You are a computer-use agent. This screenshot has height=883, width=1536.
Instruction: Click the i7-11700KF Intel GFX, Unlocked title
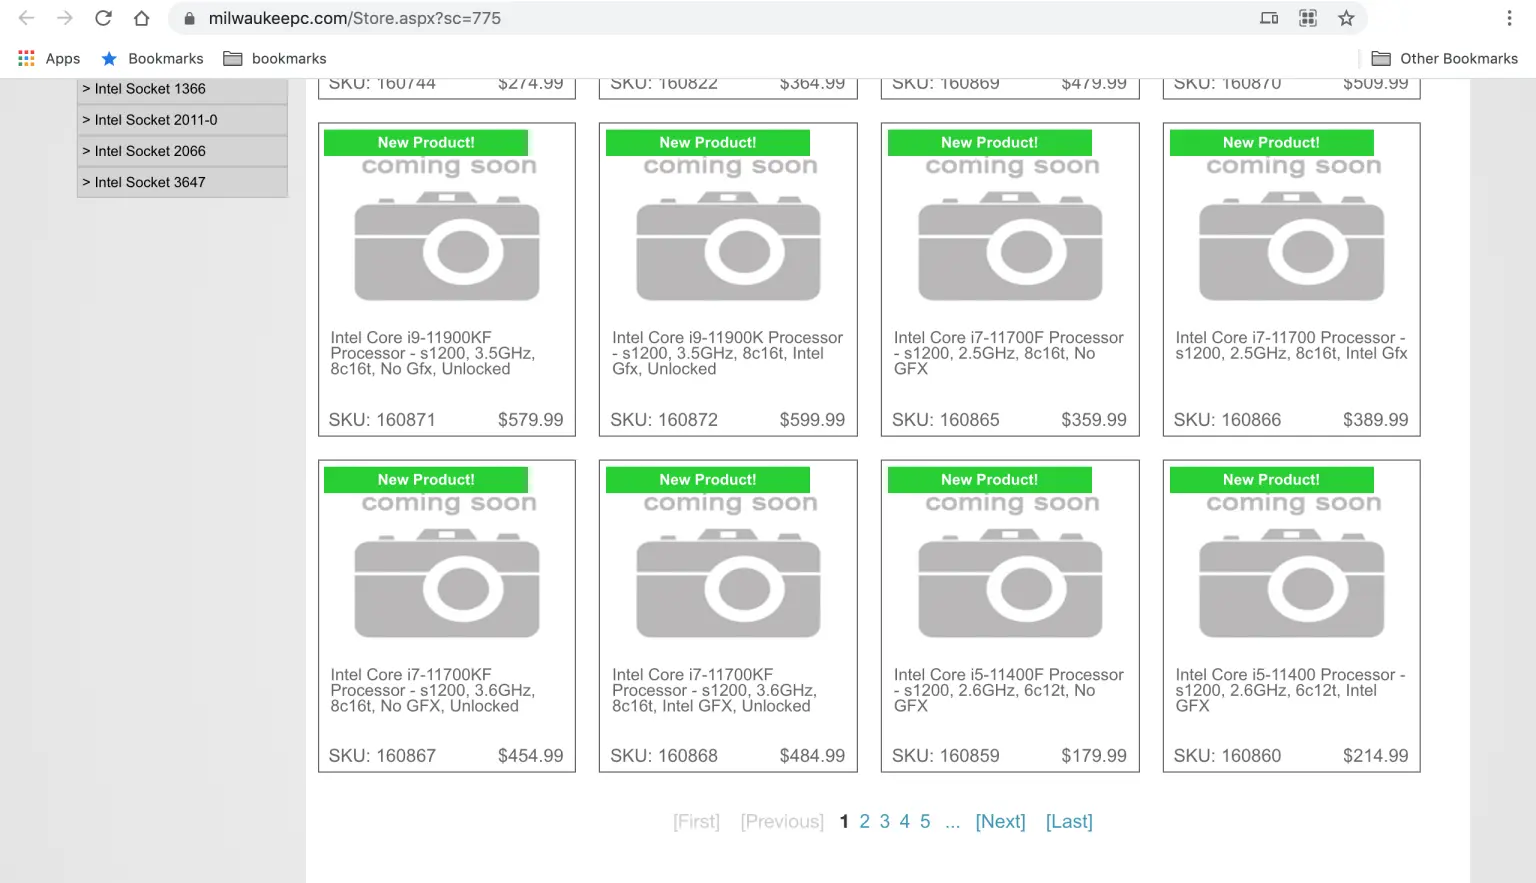[715, 690]
